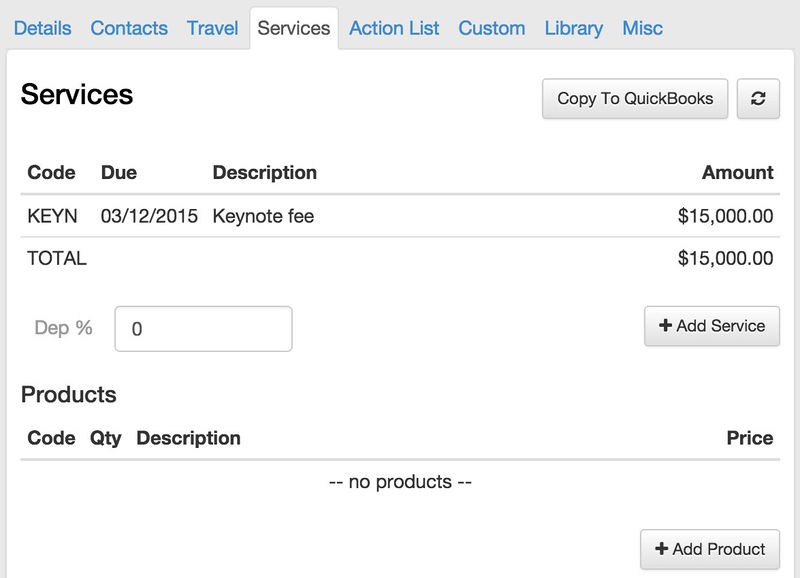Image resolution: width=800 pixels, height=578 pixels.
Task: Click the Products Price column header
Action: click(749, 438)
